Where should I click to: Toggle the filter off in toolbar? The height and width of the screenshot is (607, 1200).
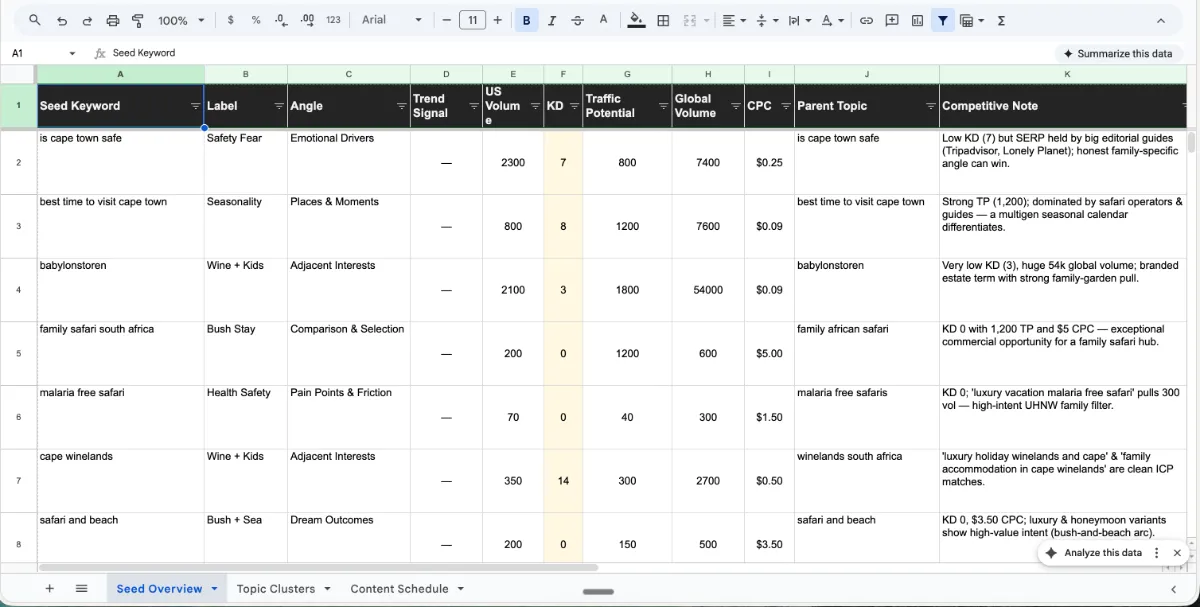(942, 20)
